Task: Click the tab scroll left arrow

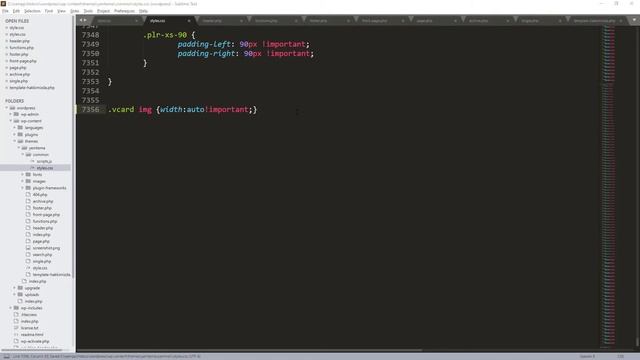Action: (x=81, y=20)
